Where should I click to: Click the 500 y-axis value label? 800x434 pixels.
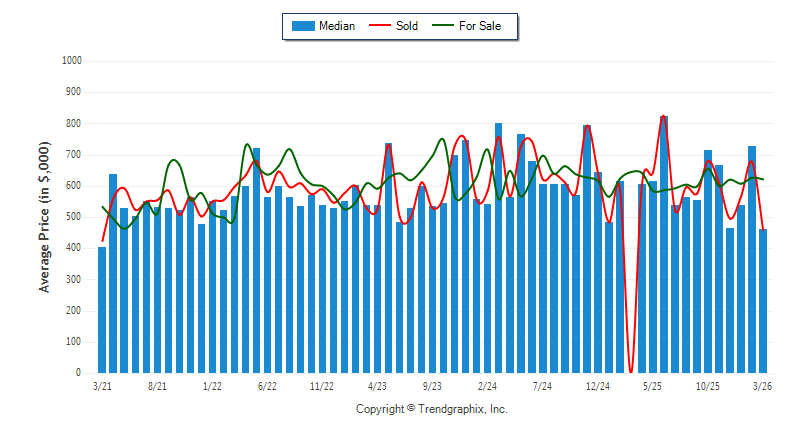click(x=73, y=217)
